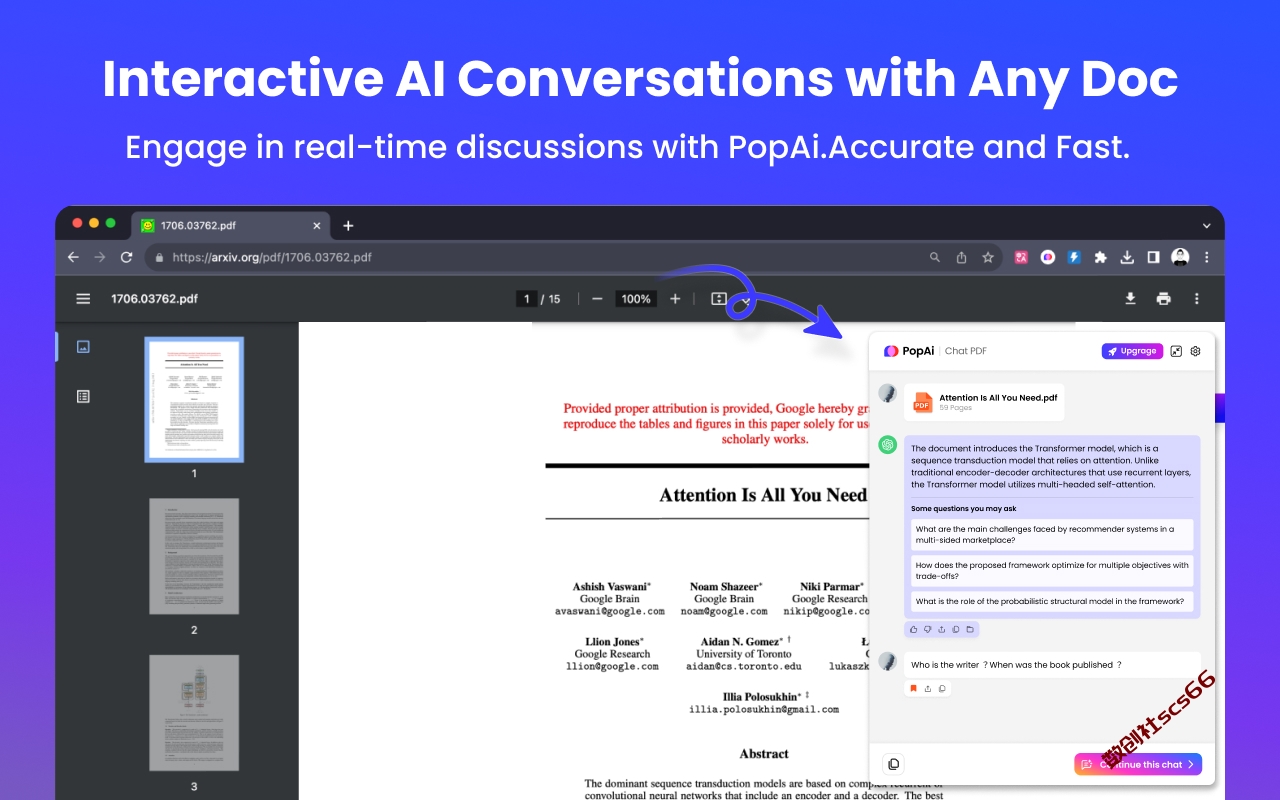
Task: Click the Chat PDF label
Action: pyautogui.click(x=966, y=351)
